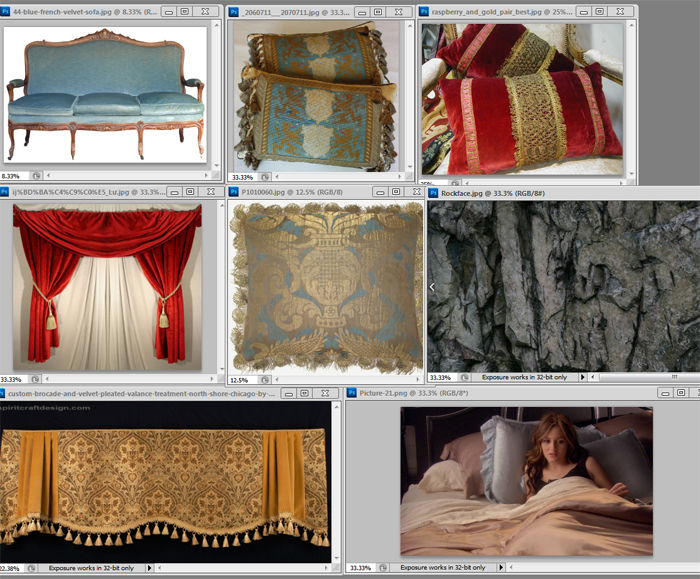Click the Ps icon of the raspberry_and_gold_pair_best window
Image resolution: width=700 pixels, height=579 pixels.
pyautogui.click(x=424, y=12)
